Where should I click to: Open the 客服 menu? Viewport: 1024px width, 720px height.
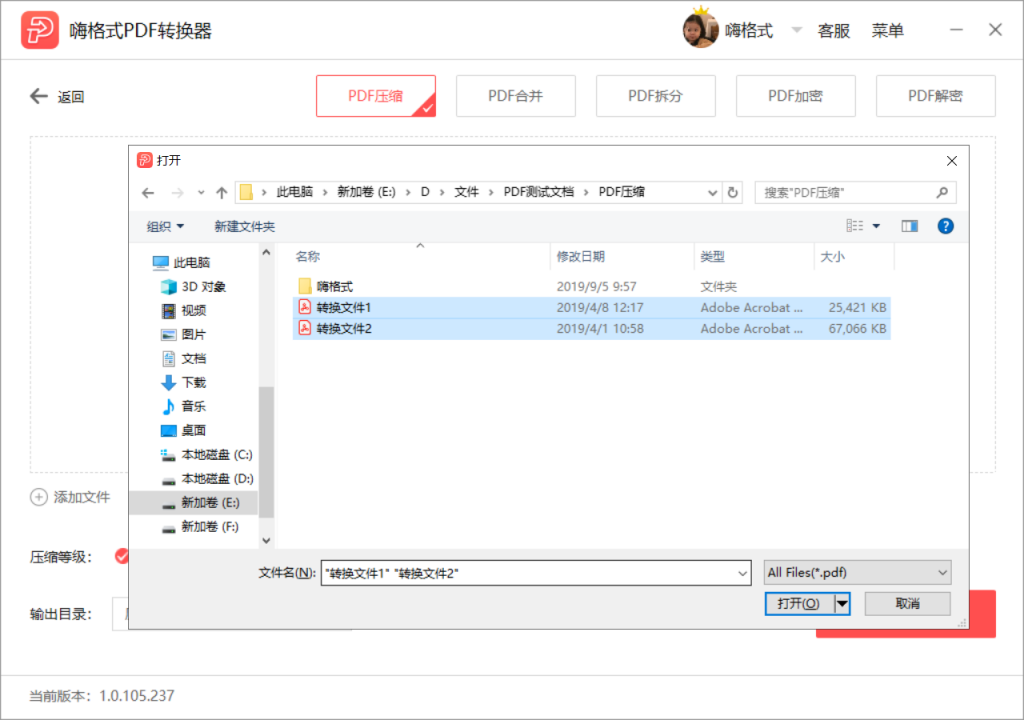tap(833, 31)
